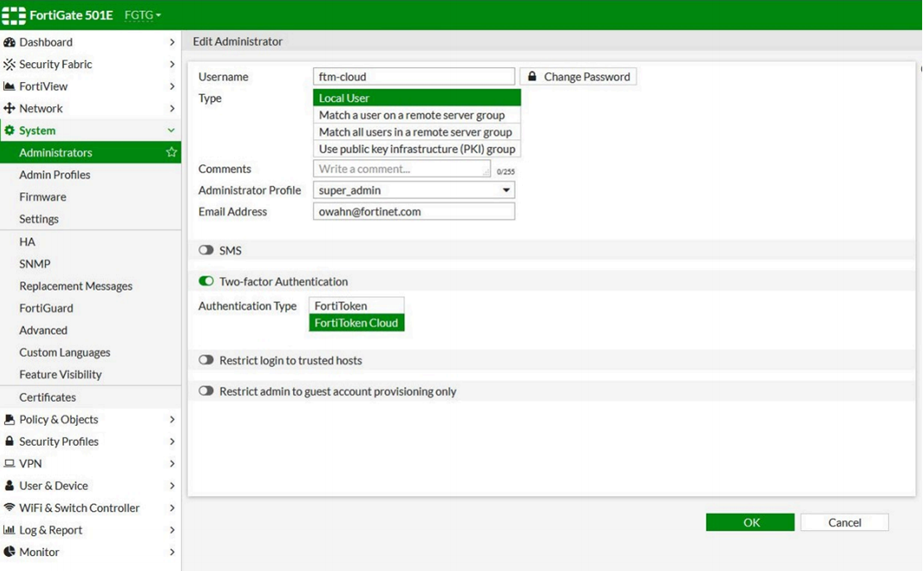This screenshot has width=923, height=571.
Task: Select FortiToken as the authentication type
Action: coord(356,306)
